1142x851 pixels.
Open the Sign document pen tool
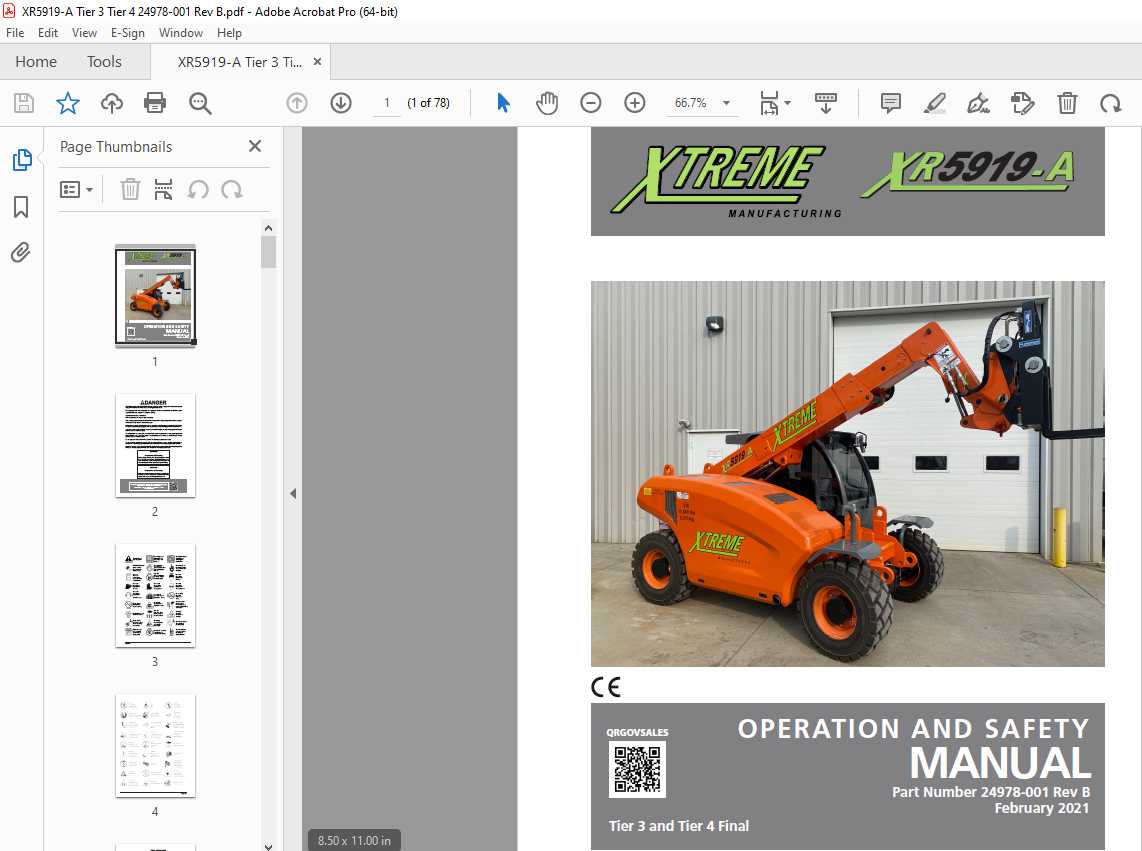coord(978,103)
